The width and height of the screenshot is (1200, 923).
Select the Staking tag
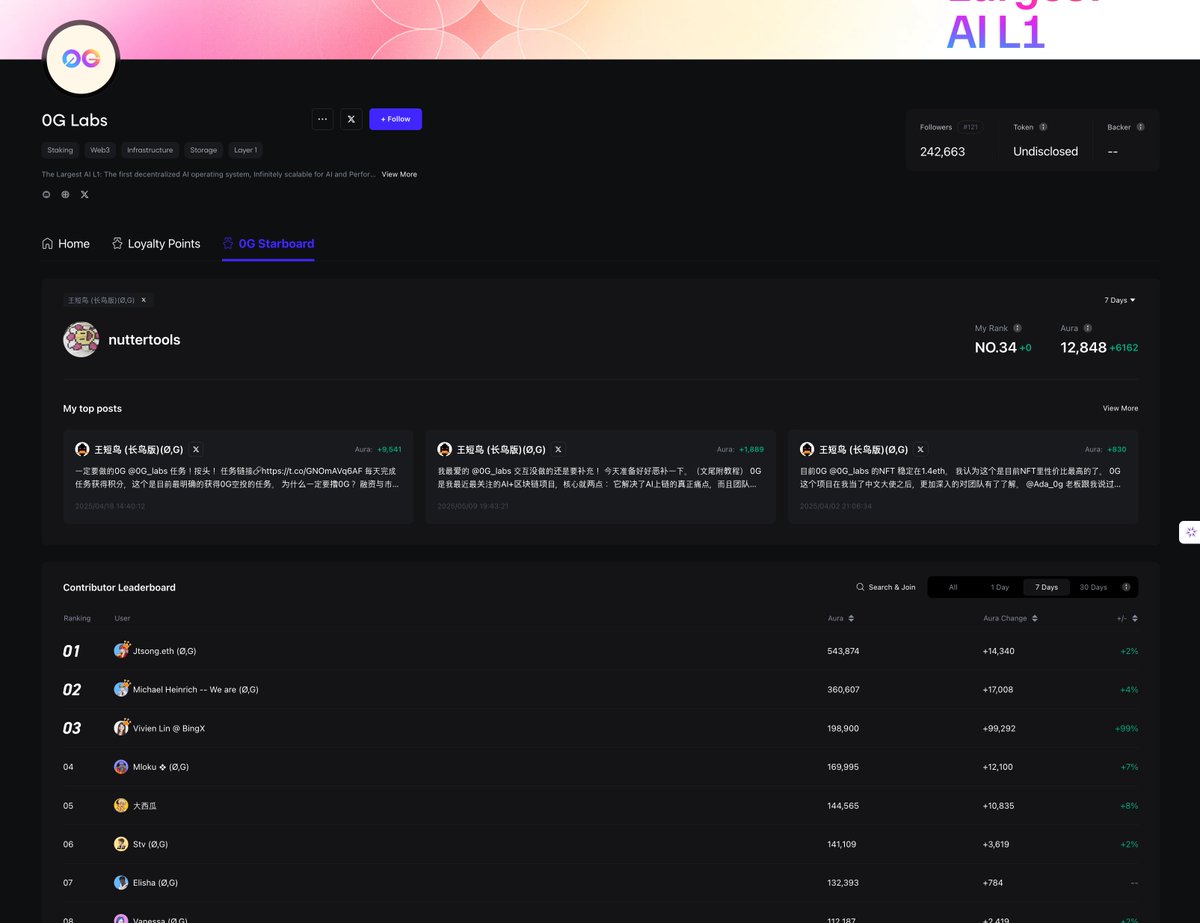click(x=60, y=150)
